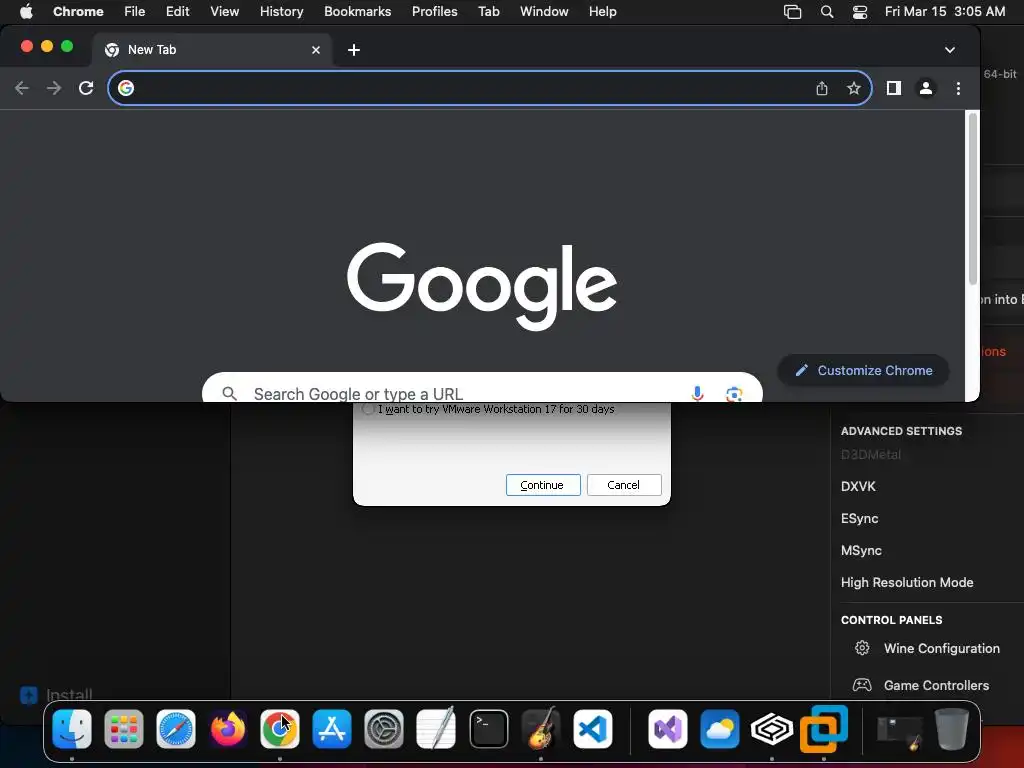This screenshot has width=1024, height=768.
Task: Click the Chrome page vertical scrollbar
Action: click(x=972, y=199)
